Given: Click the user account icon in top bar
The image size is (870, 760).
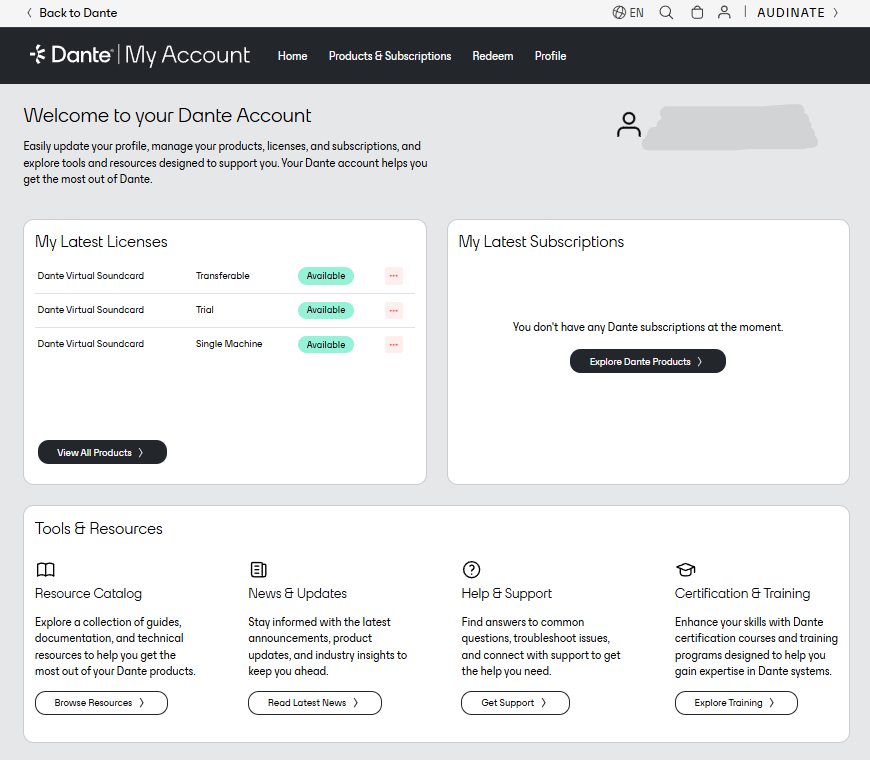Looking at the screenshot, I should point(724,12).
